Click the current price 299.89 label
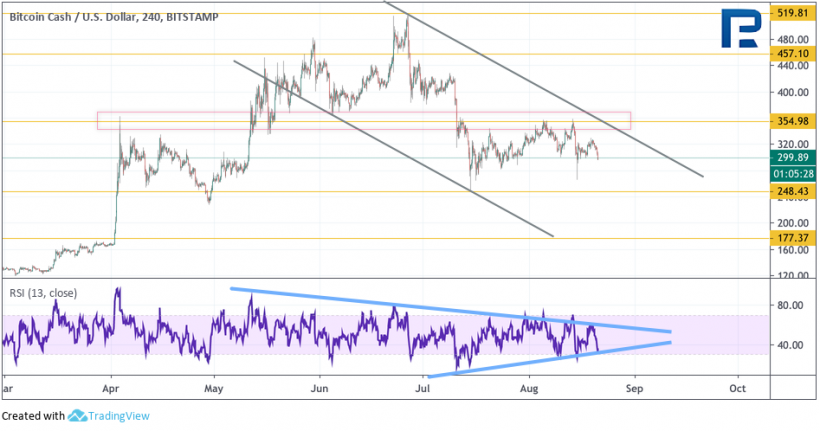820x431 pixels. pyautogui.click(x=793, y=157)
